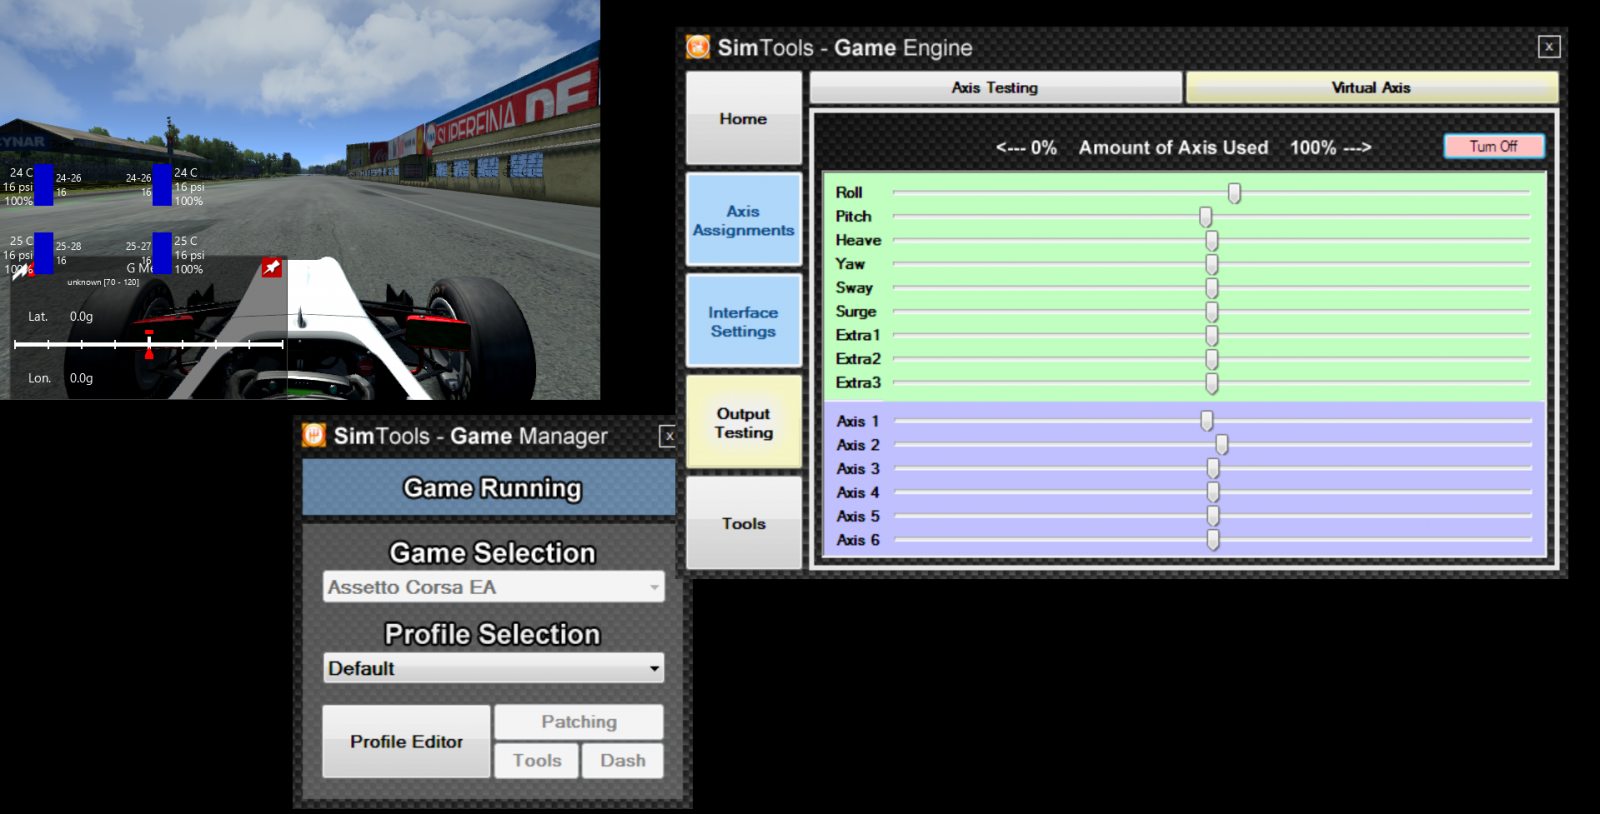Click the Lat. 0.0g readout
1600x814 pixels.
point(60,316)
